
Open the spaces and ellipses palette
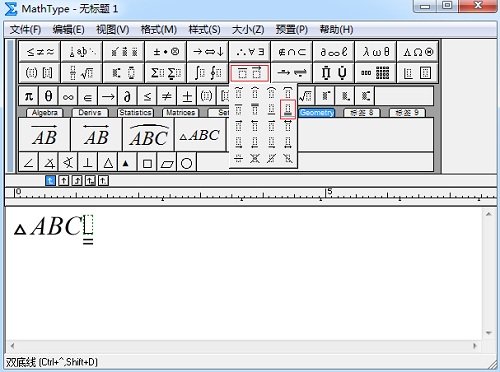(x=82, y=52)
